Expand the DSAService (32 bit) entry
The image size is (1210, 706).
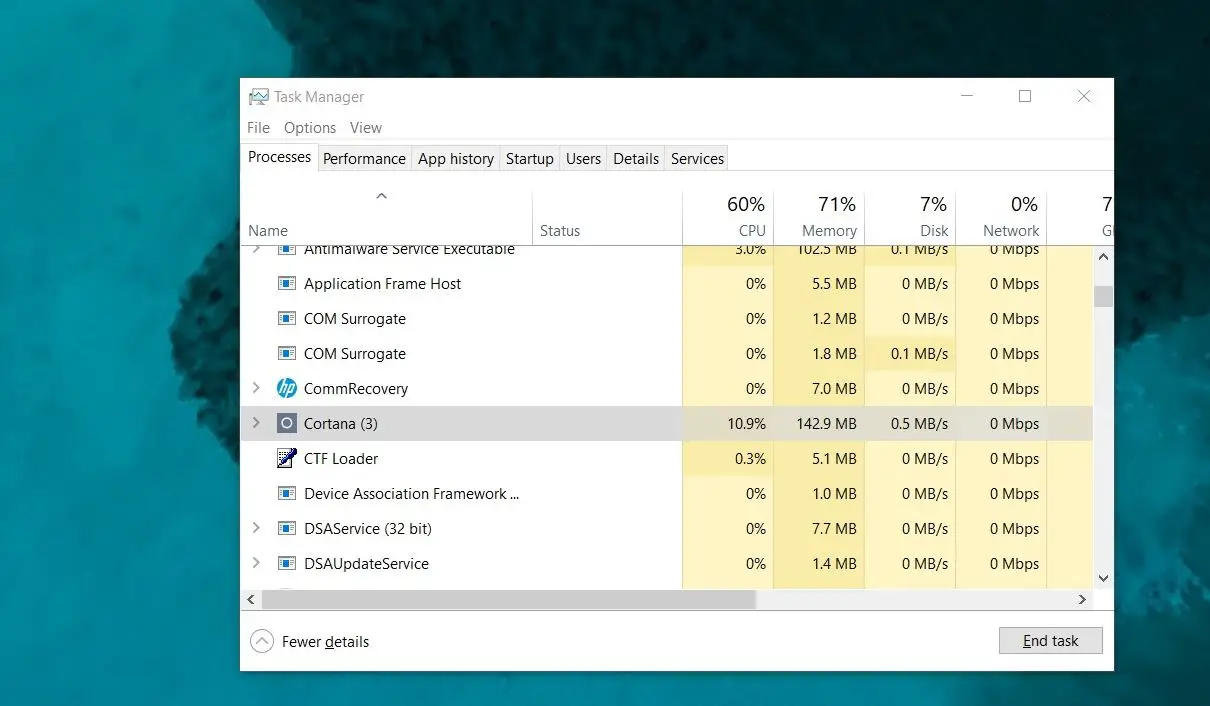(257, 528)
